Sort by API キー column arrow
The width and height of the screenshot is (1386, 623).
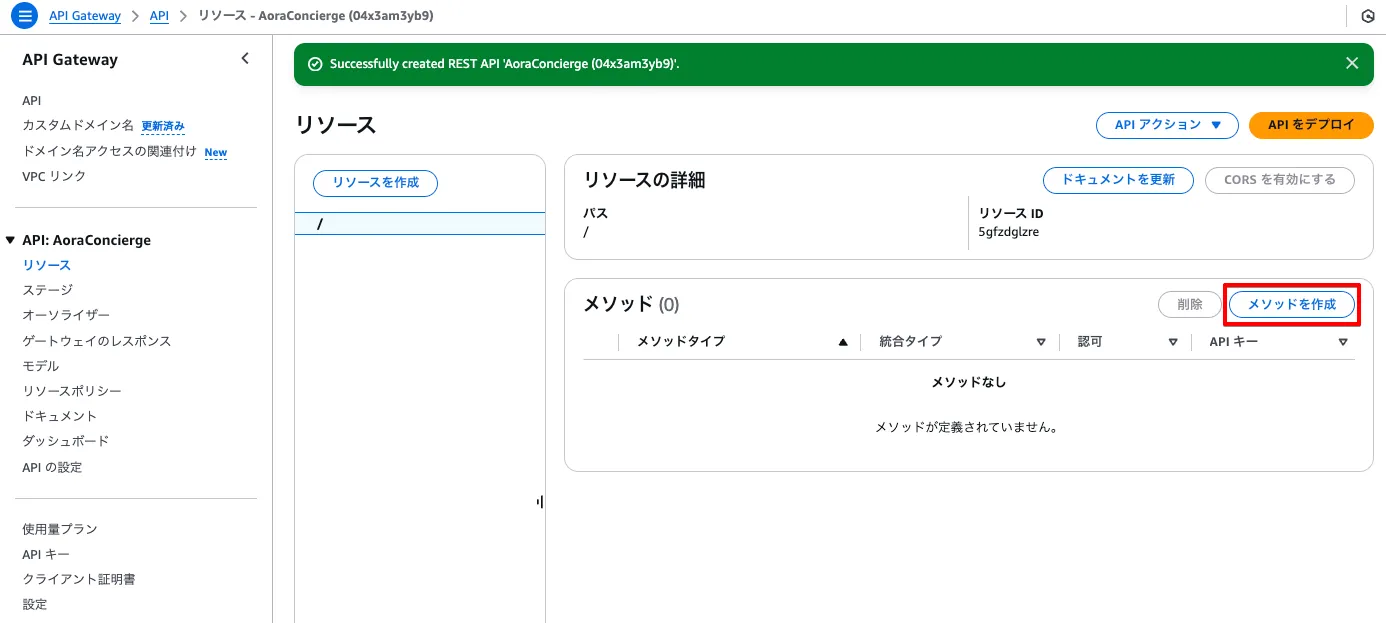(x=1343, y=342)
